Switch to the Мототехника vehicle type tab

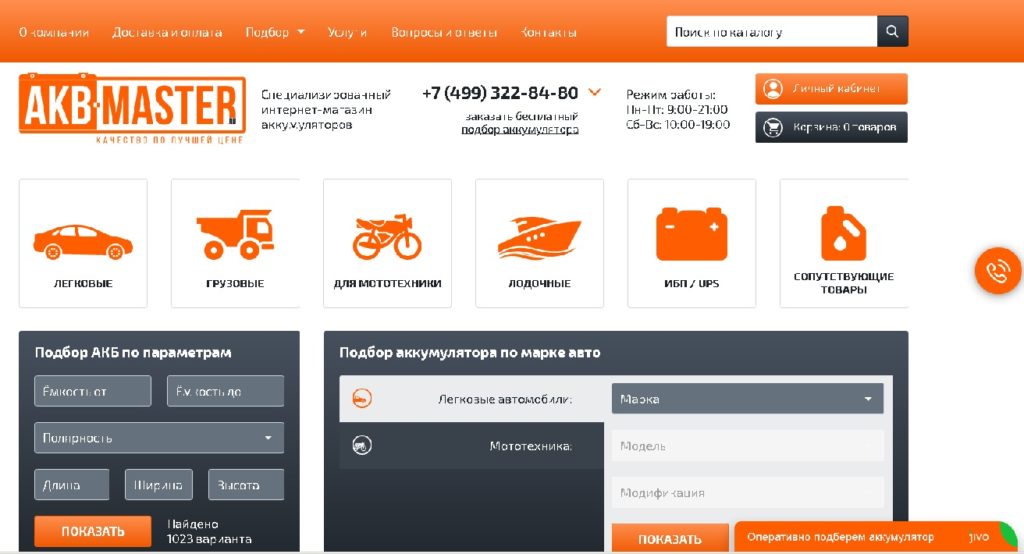coord(472,446)
